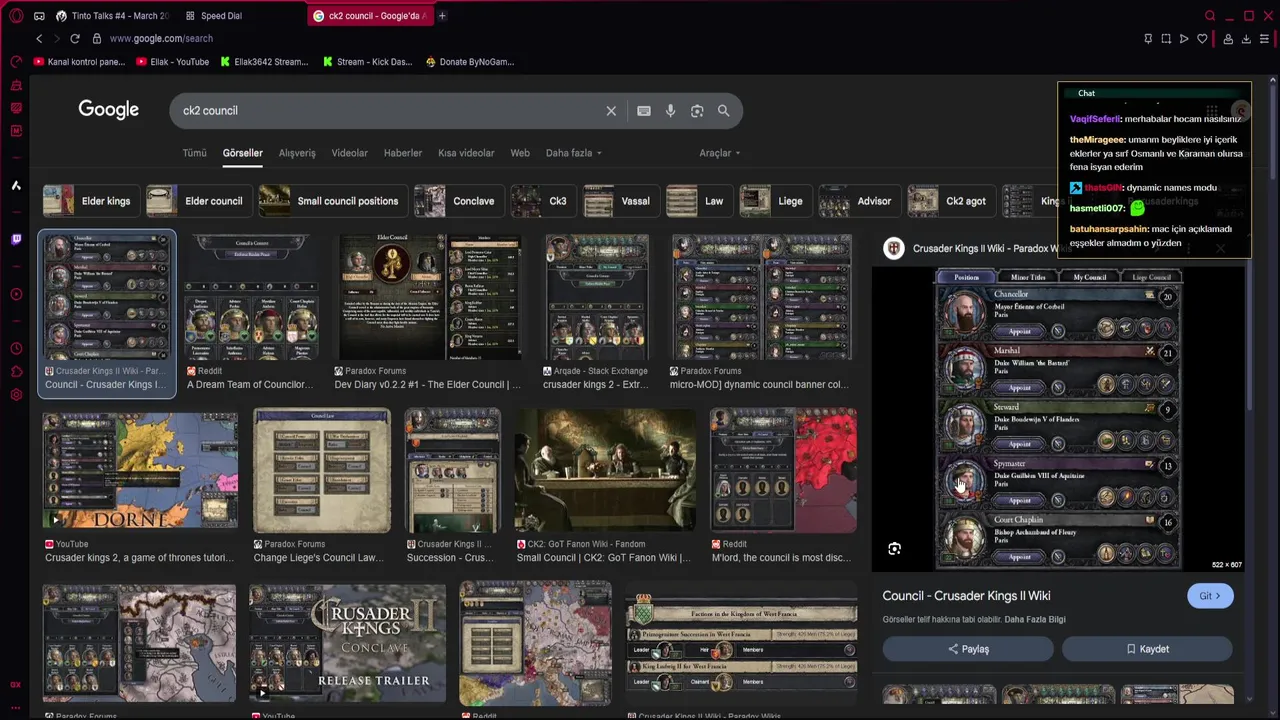Open History clock icon in sidebar
The image size is (1280, 720).
(x=16, y=349)
